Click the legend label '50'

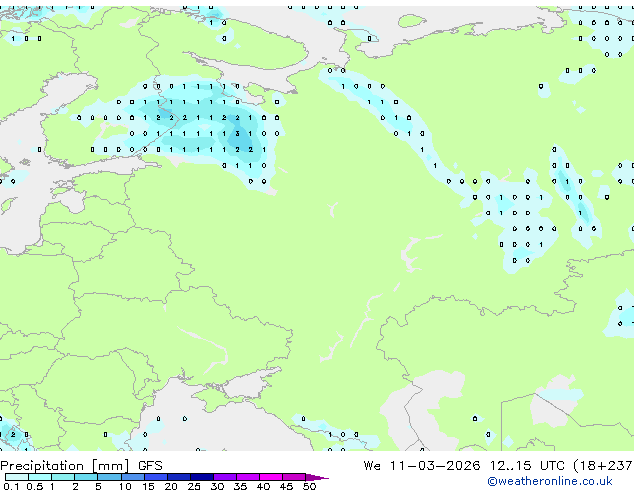point(309,486)
